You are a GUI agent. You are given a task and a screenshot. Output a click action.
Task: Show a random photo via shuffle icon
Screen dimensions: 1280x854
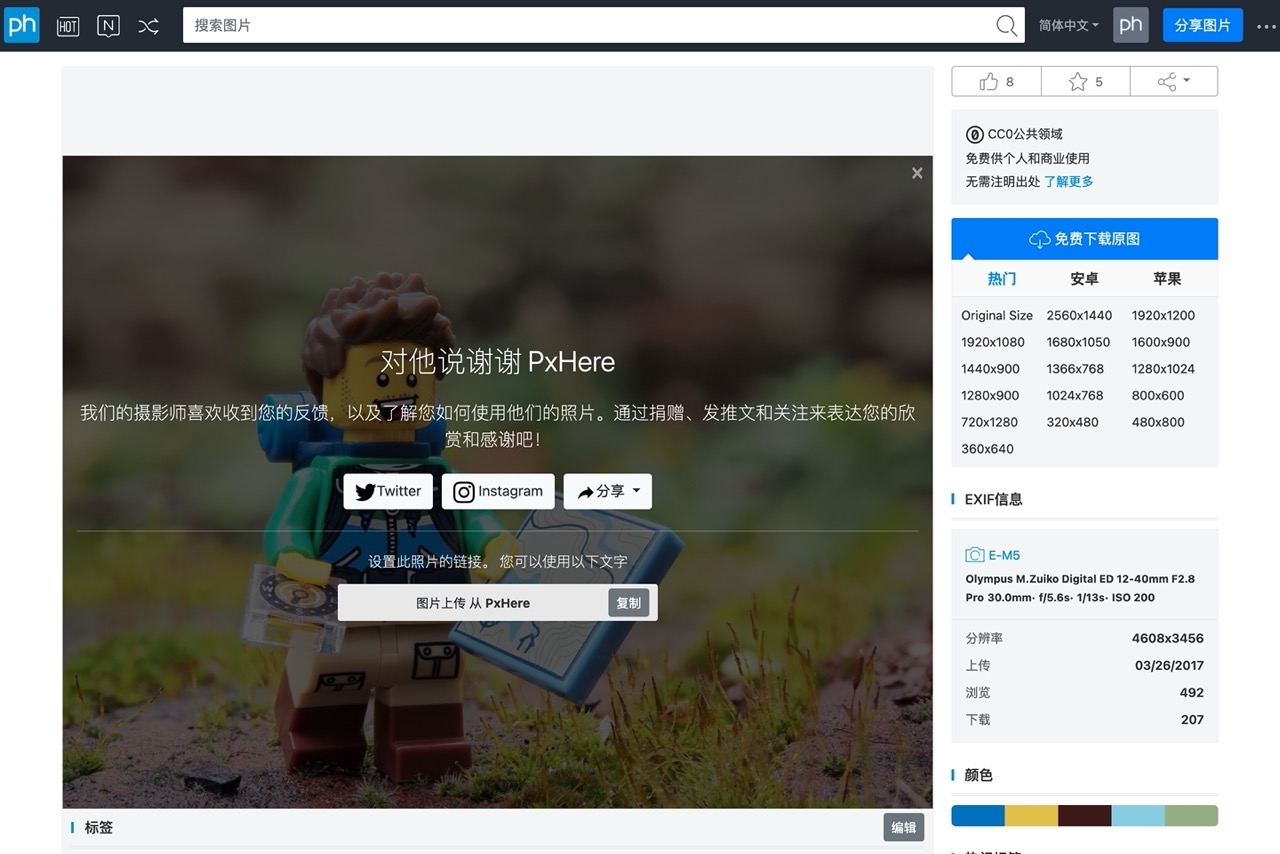pos(148,26)
